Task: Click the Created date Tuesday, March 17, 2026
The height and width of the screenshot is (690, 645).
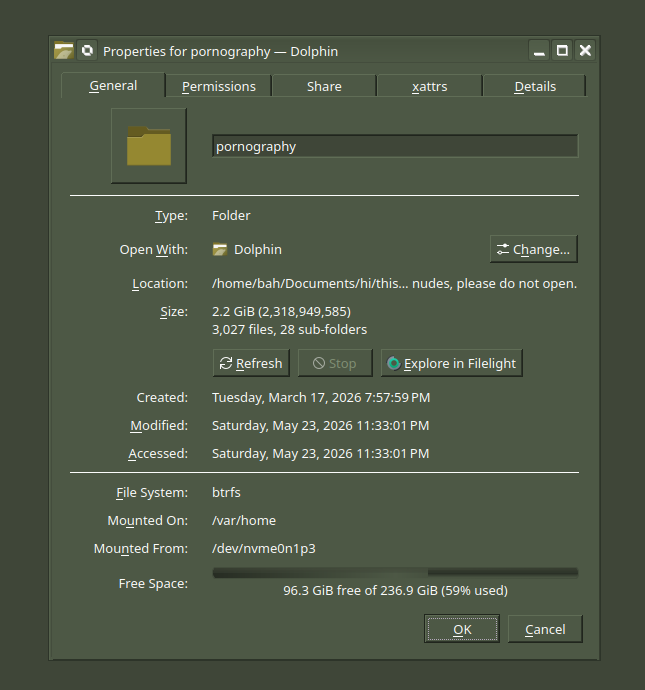Action: (x=321, y=397)
